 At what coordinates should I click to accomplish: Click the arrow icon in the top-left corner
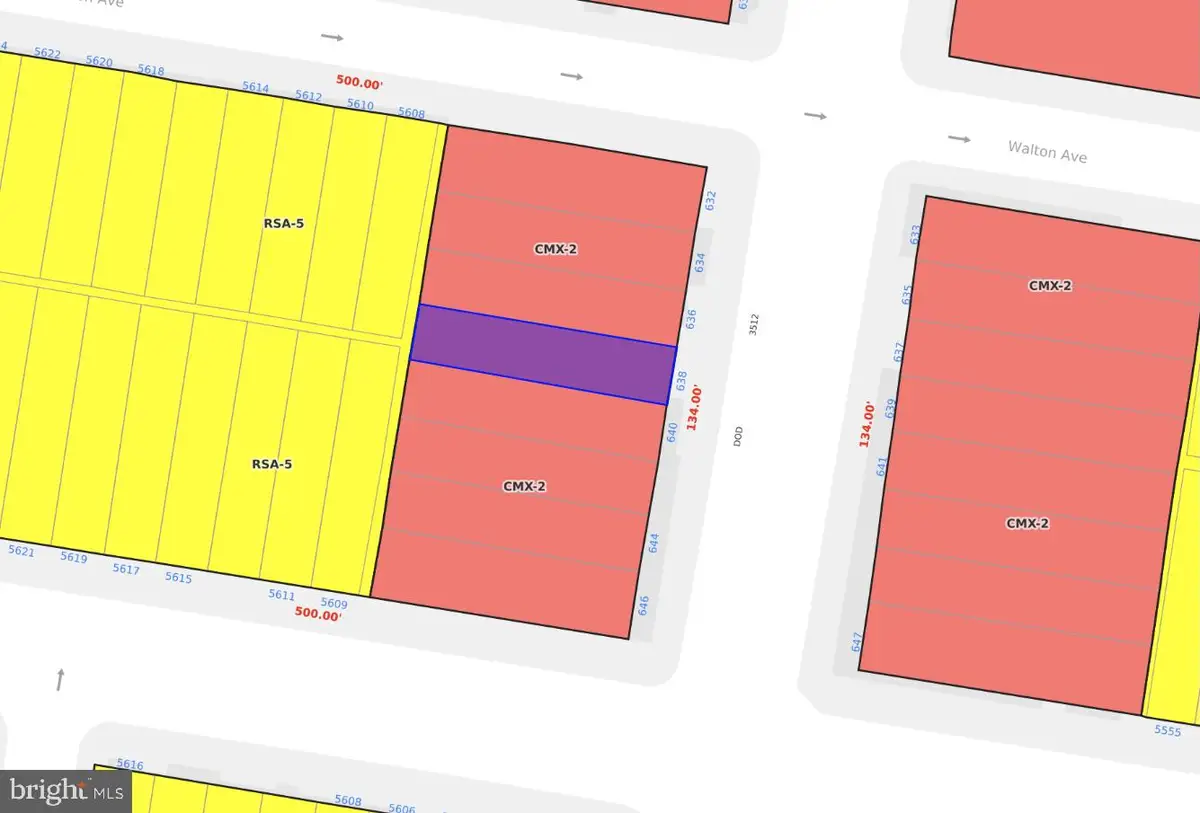click(332, 36)
